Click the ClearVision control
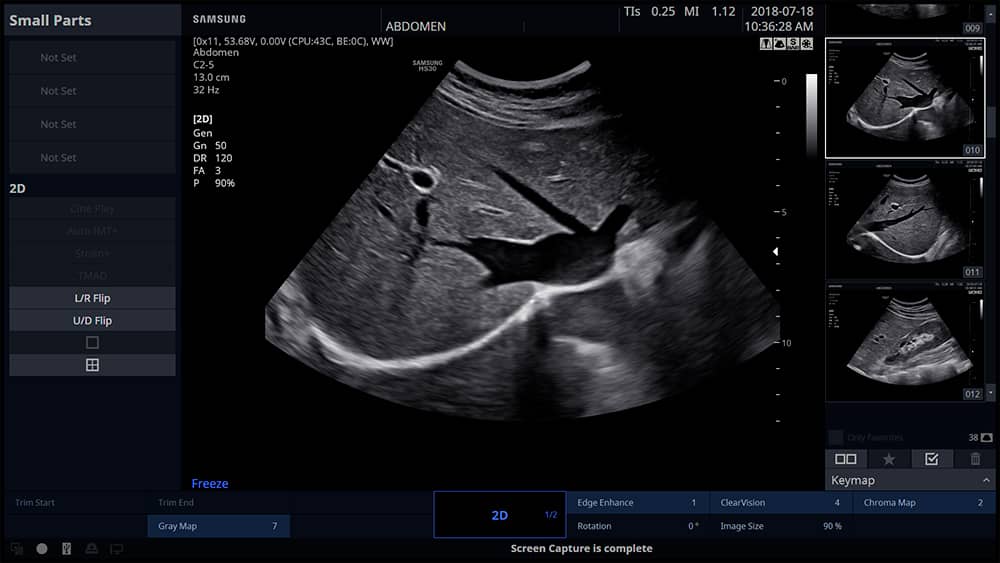The image size is (1000, 563). [780, 503]
